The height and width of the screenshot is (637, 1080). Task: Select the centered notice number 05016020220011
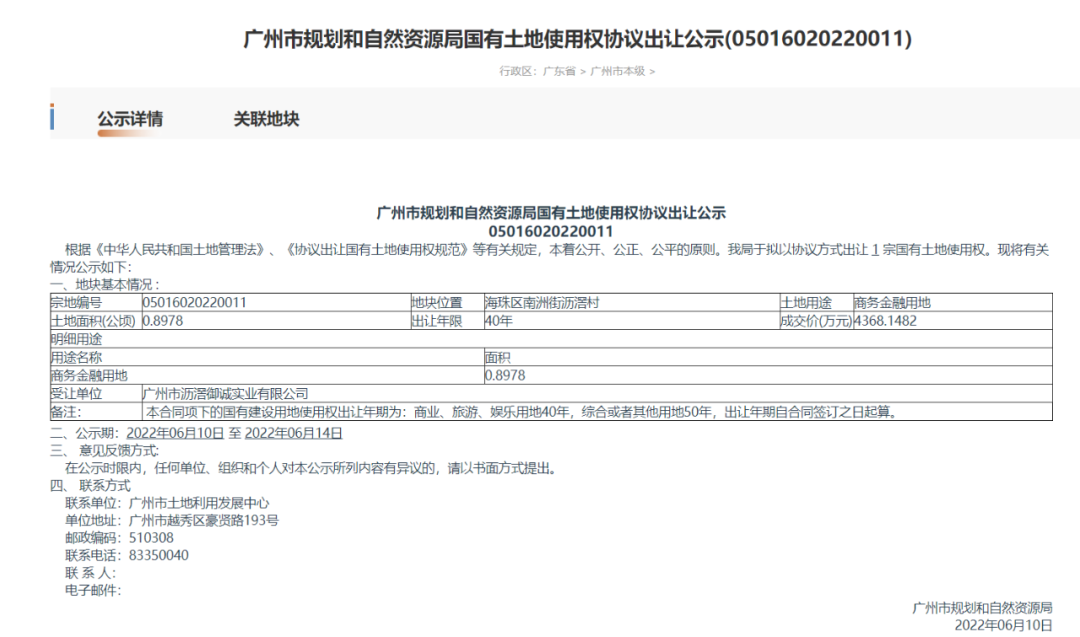click(550, 231)
